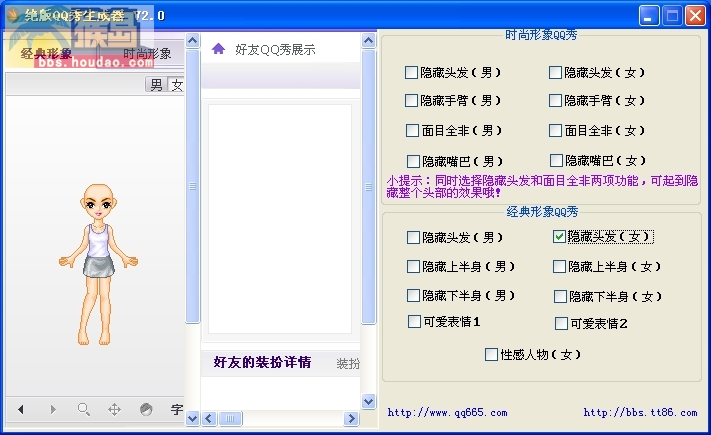Click middle panel scrollbar down arrow
The height and width of the screenshot is (435, 711).
369,401
